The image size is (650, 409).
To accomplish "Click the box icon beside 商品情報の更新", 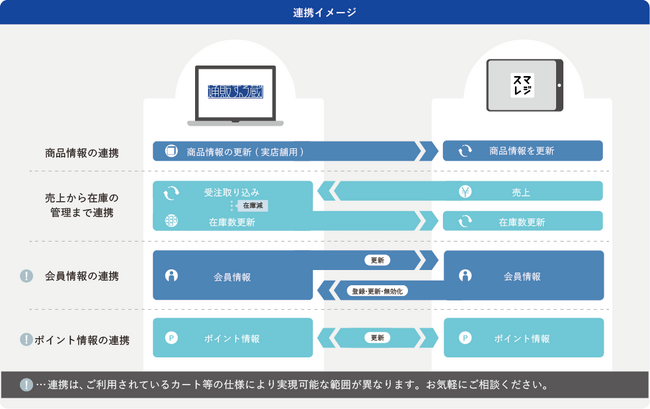I will pos(170,151).
